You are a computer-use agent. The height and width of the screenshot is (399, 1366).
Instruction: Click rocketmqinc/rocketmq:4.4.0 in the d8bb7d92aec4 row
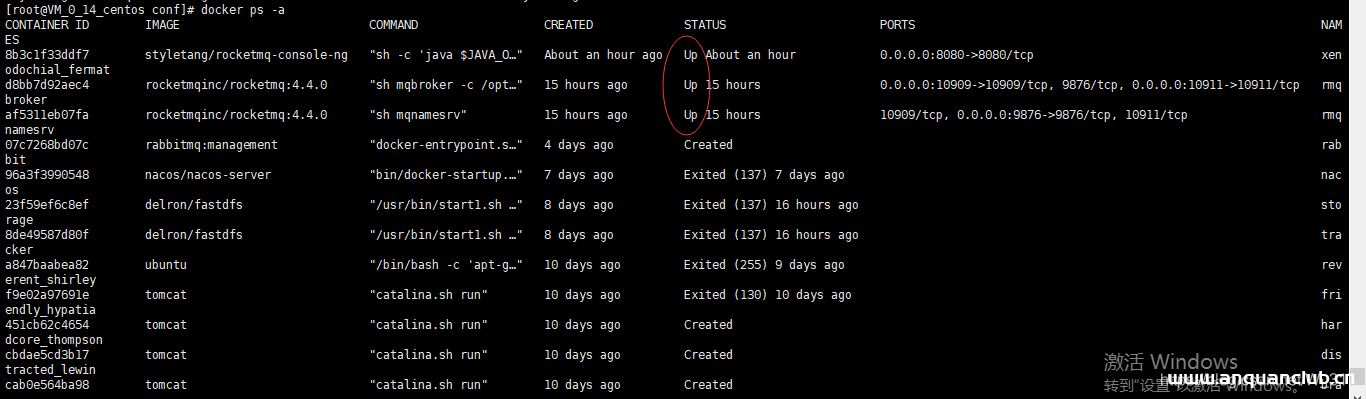tap(236, 85)
